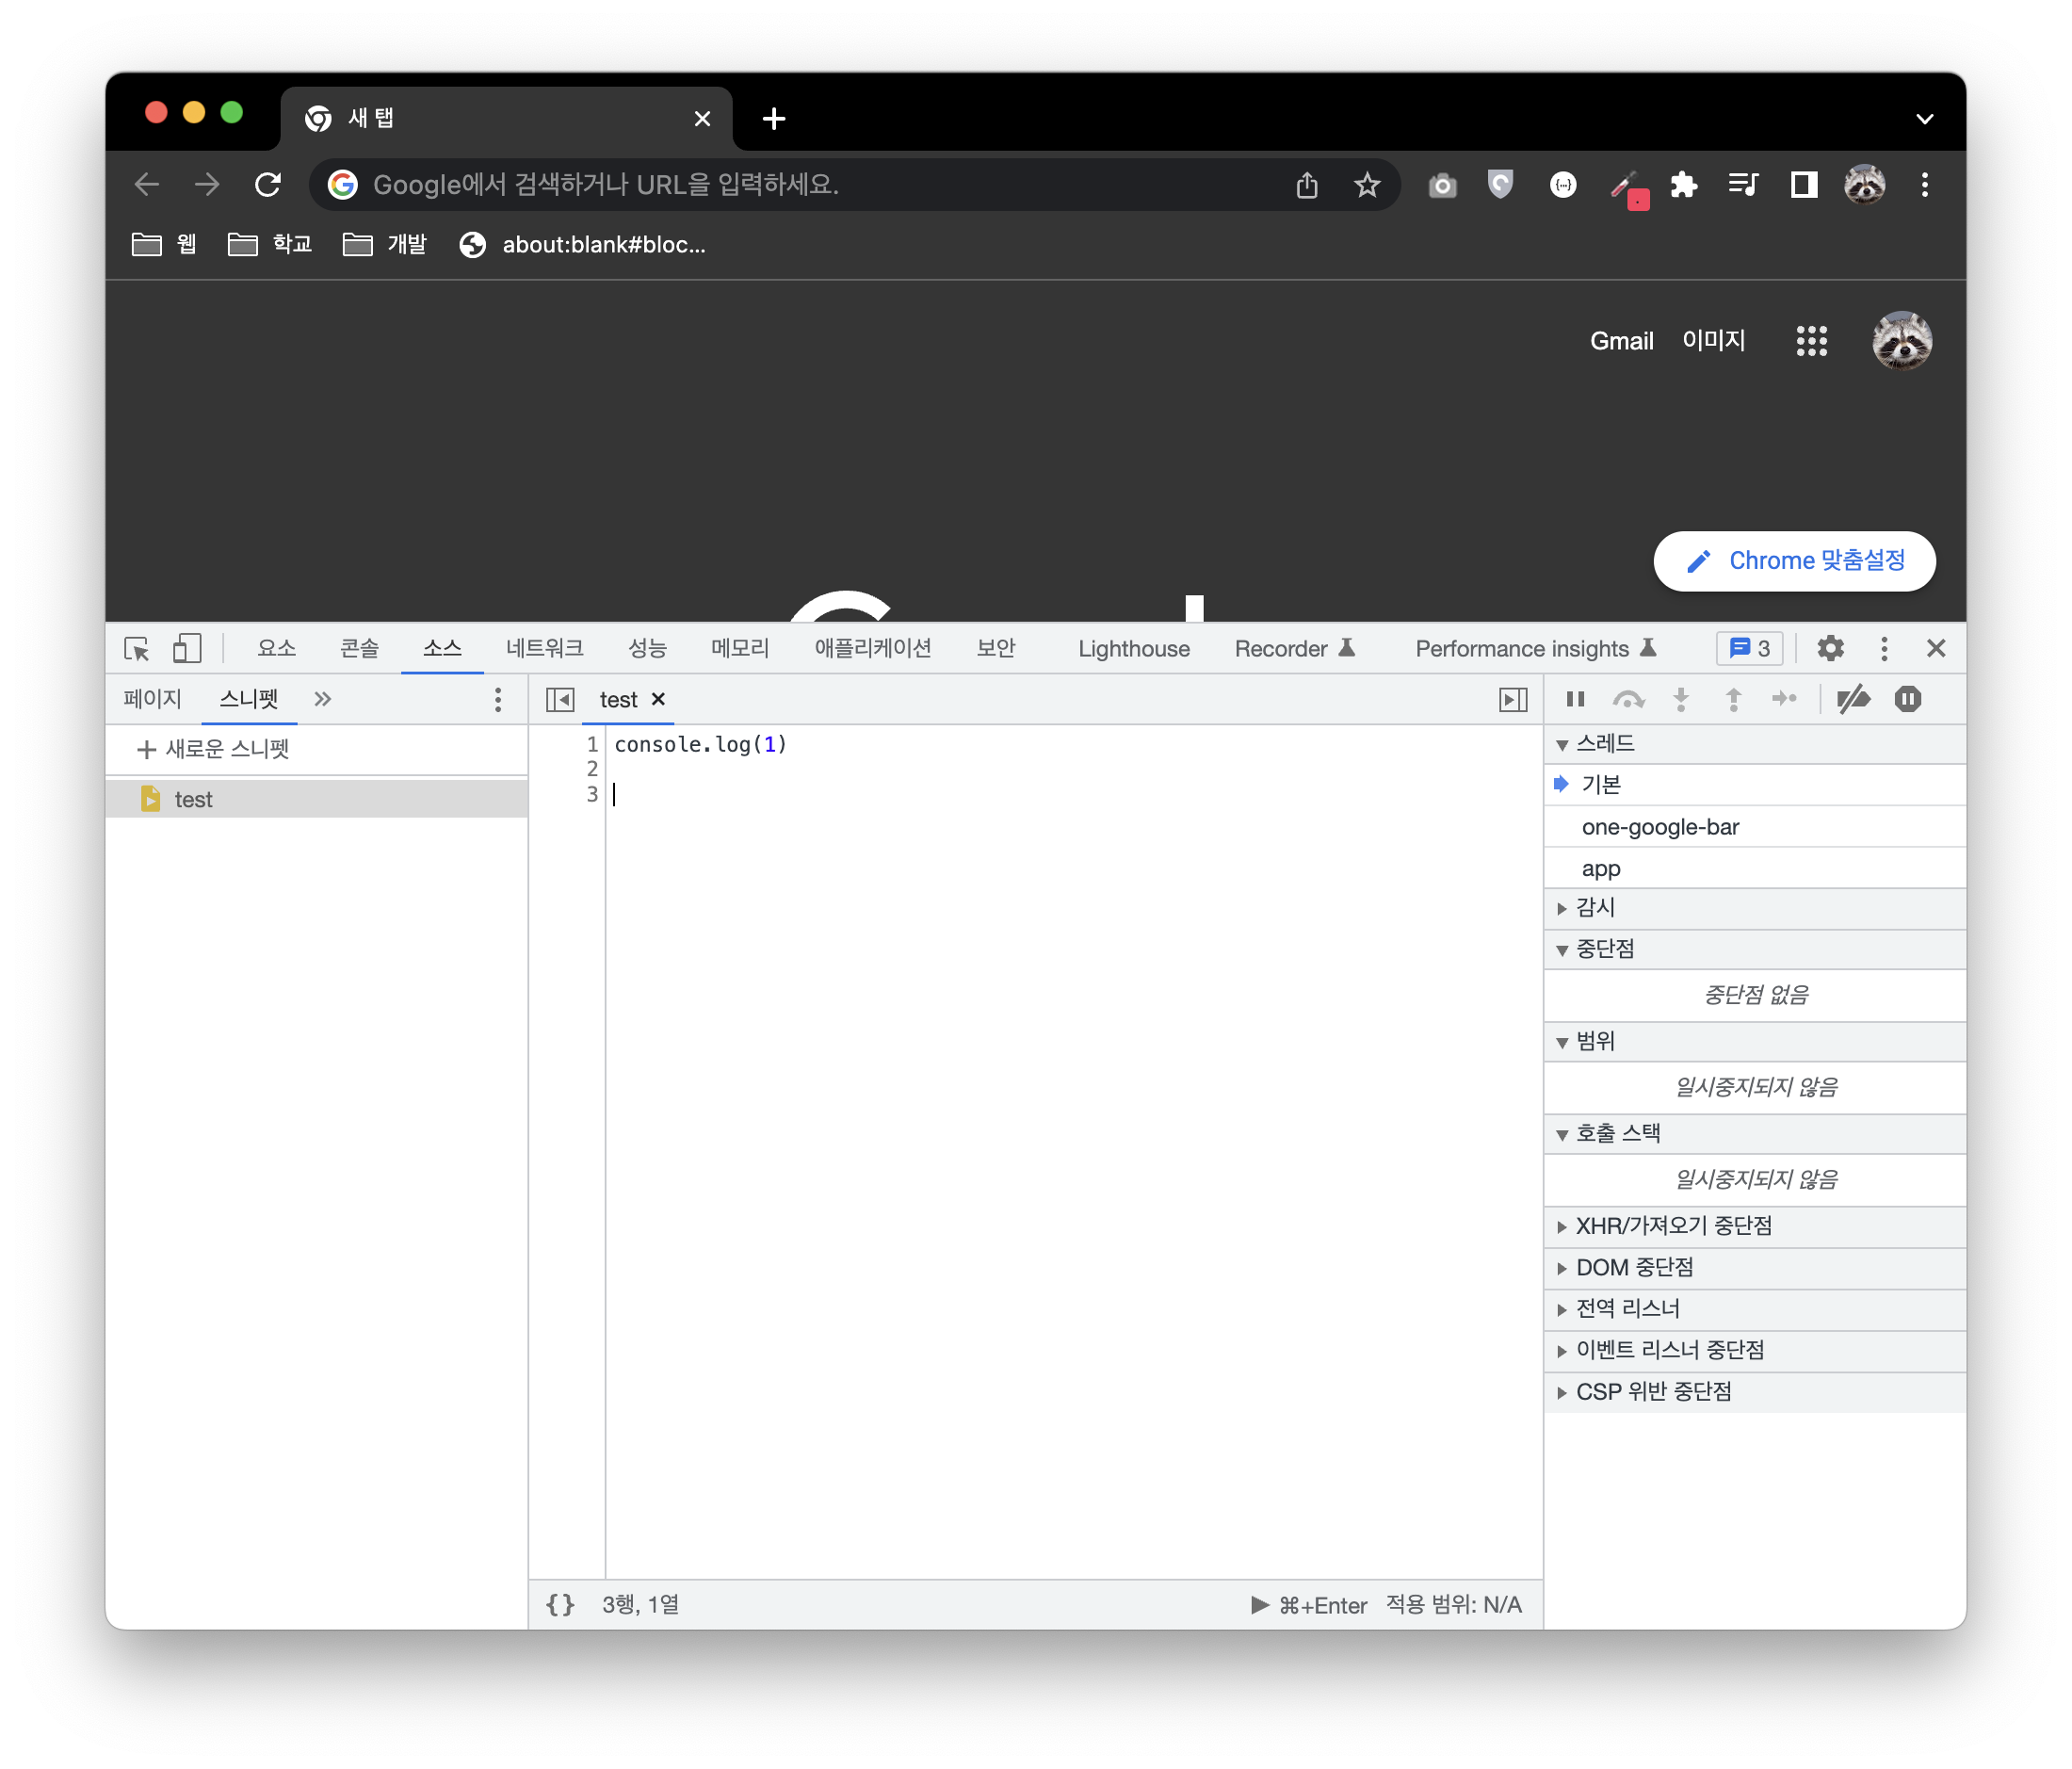Toggle the device toolbar icon
Screen dimensions: 2072x1769
click(187, 649)
